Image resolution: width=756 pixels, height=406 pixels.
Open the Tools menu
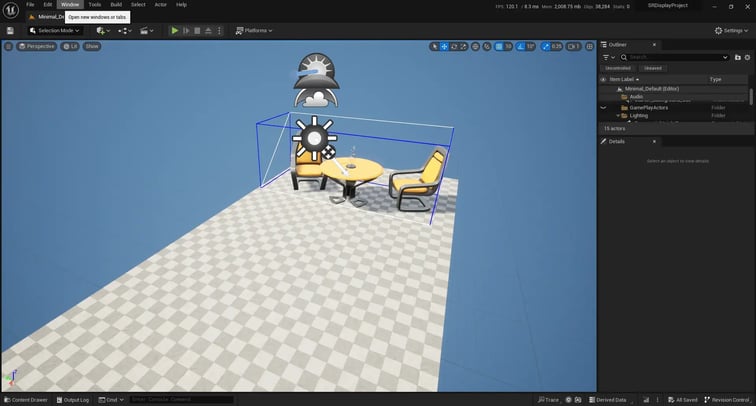click(94, 4)
